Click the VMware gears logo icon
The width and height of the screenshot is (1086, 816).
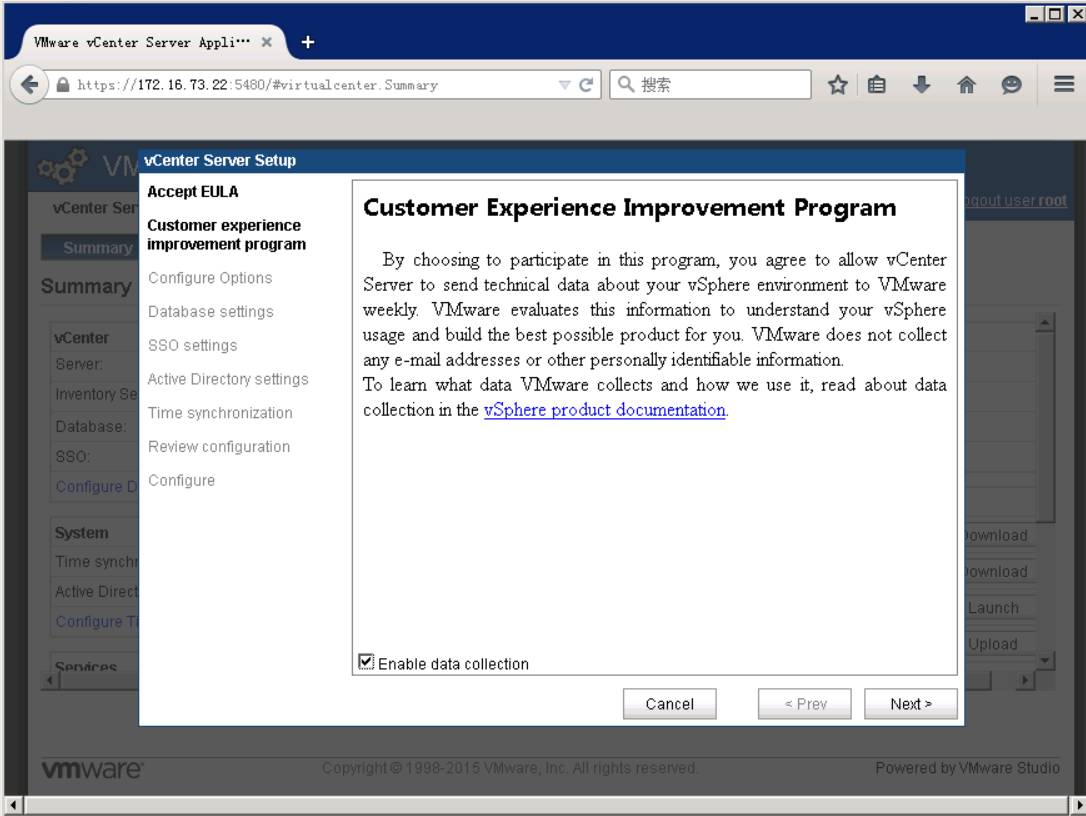point(63,166)
